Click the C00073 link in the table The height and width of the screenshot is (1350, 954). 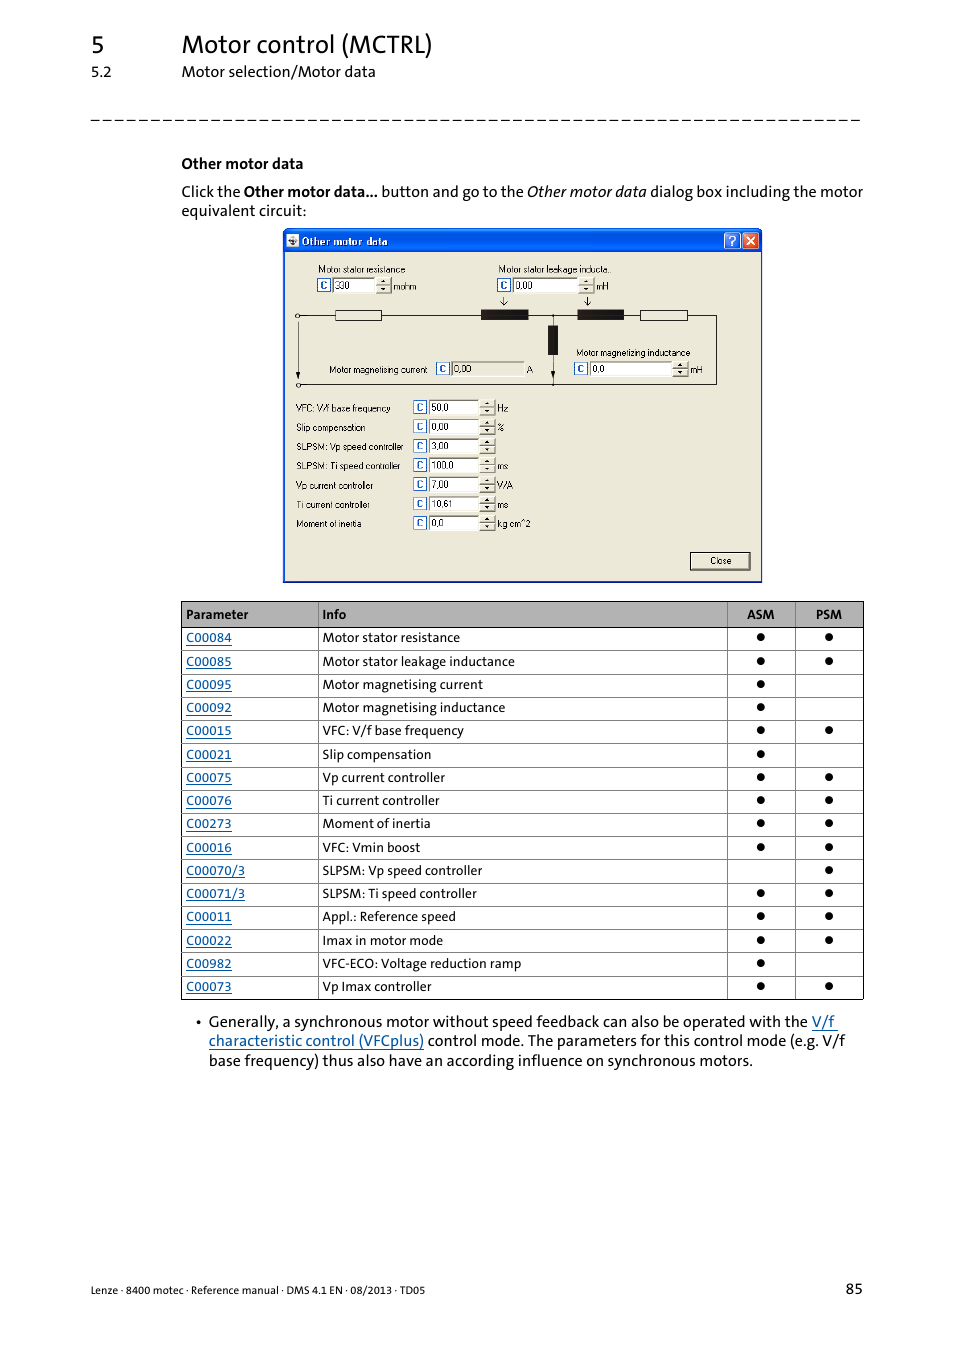click(209, 987)
